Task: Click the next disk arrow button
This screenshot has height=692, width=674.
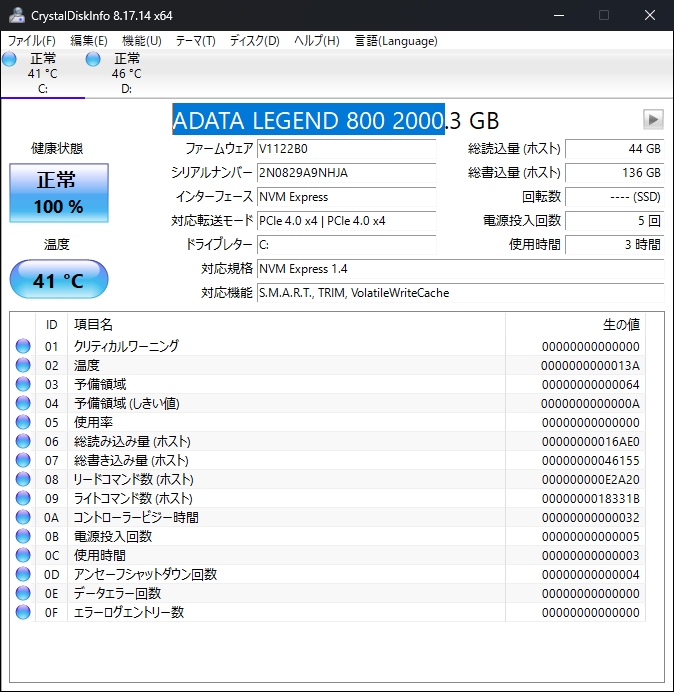Action: tap(653, 119)
